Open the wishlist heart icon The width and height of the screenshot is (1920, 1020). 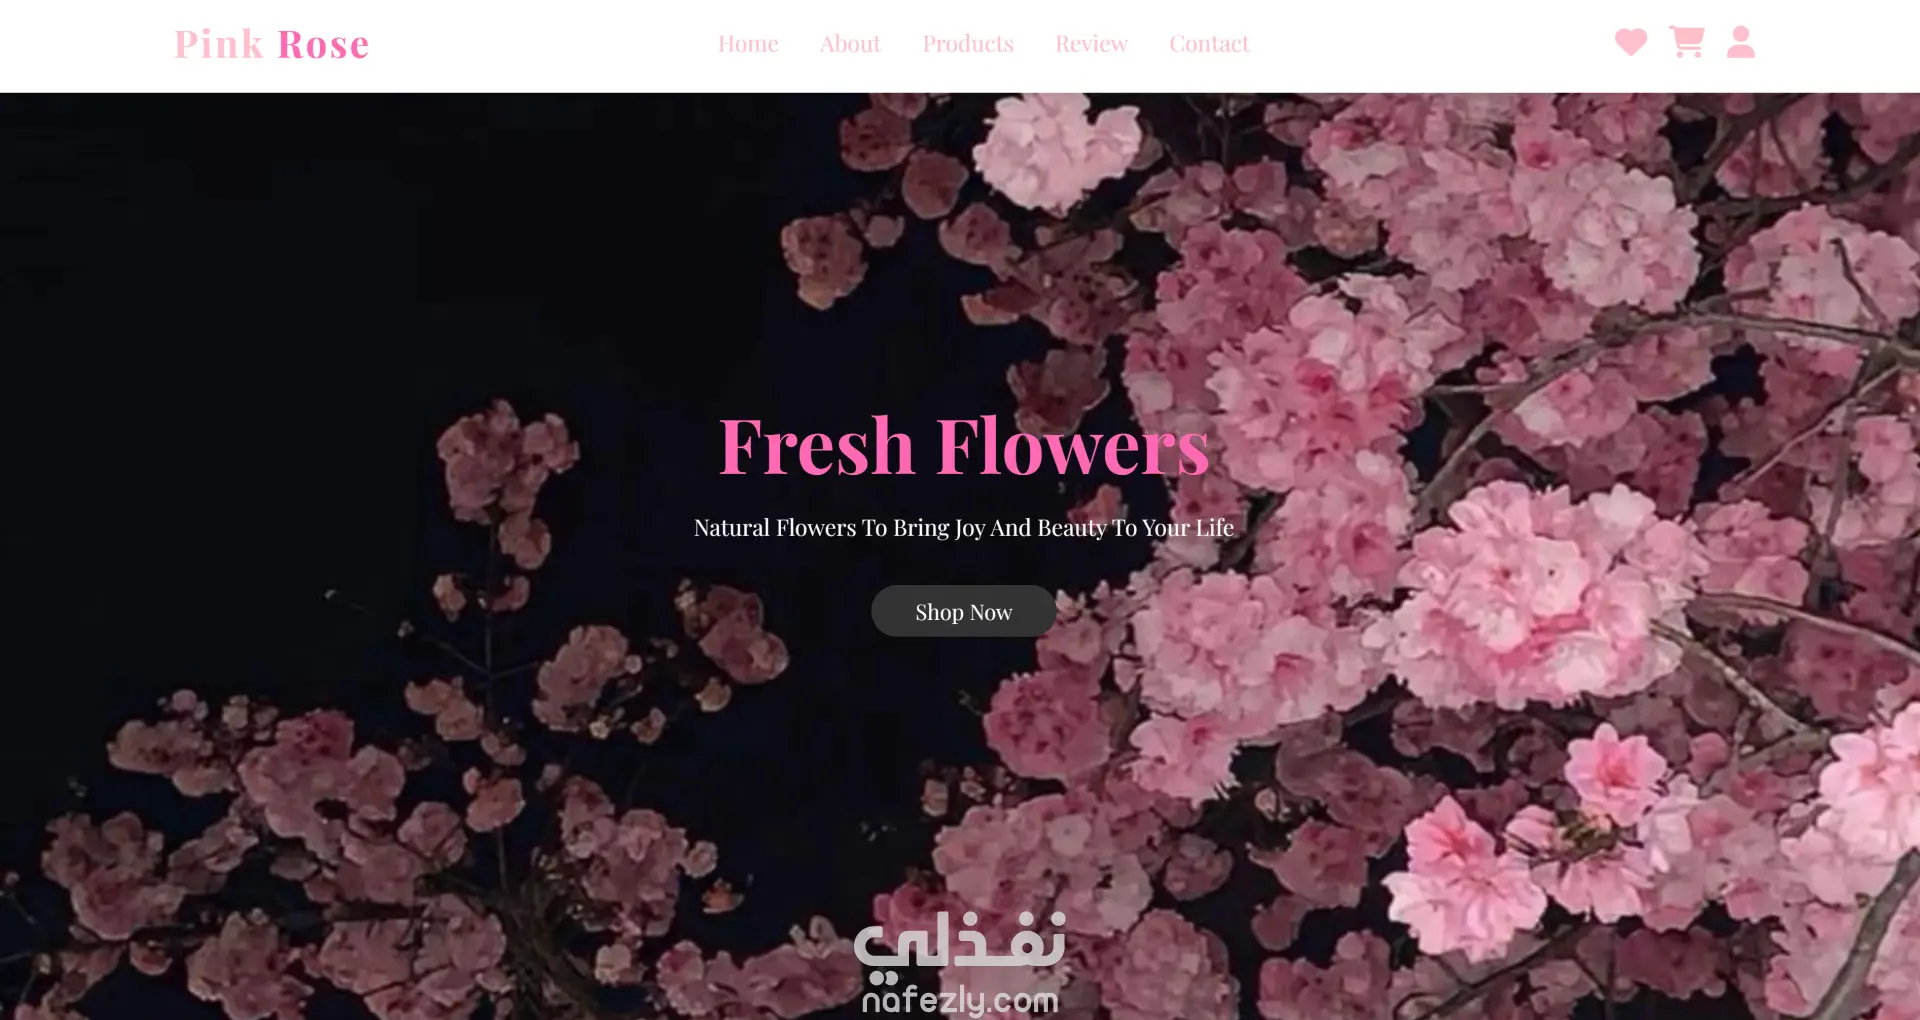click(x=1631, y=42)
